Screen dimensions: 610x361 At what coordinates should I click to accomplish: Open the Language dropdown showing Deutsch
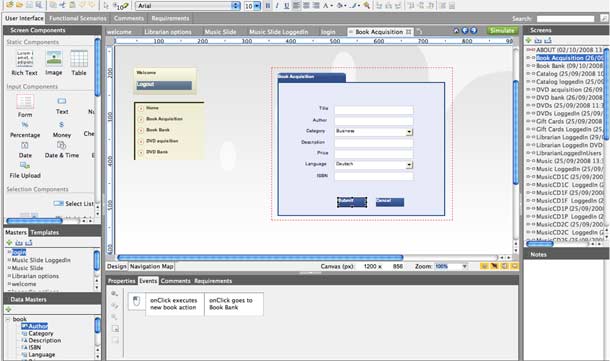(x=409, y=165)
